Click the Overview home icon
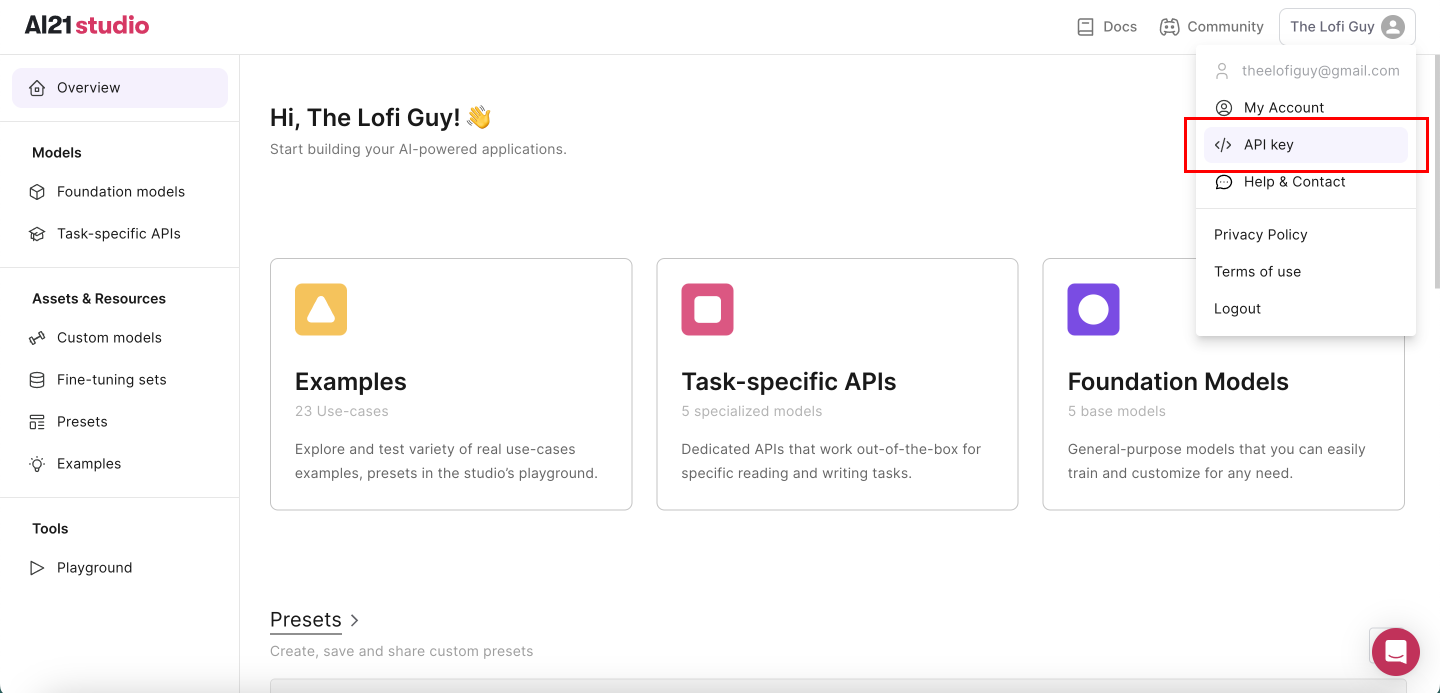The image size is (1440, 693). [x=37, y=88]
